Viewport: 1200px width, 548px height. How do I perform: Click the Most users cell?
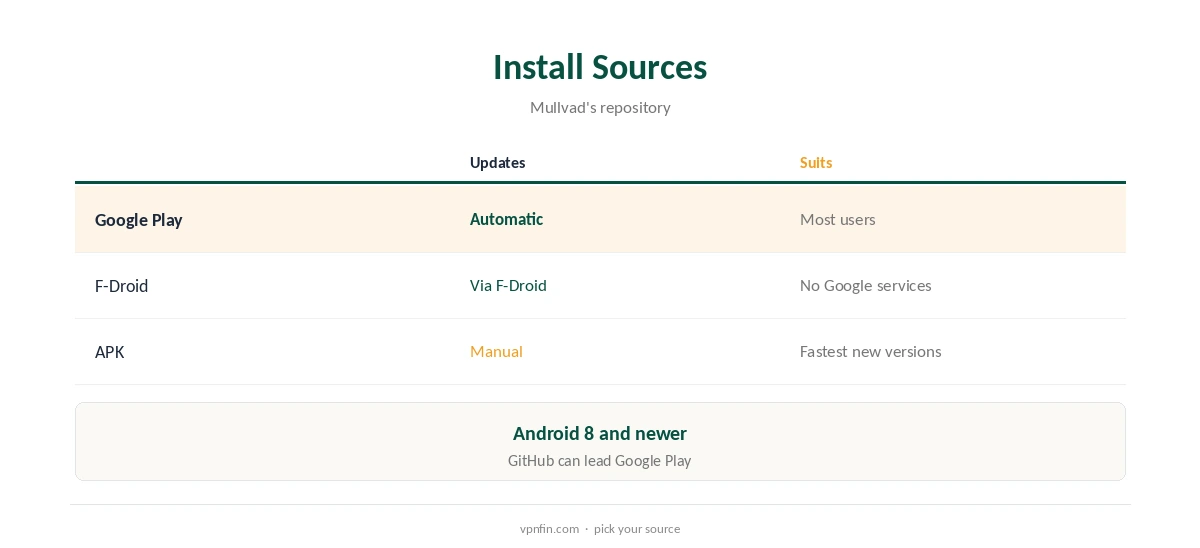coord(838,219)
